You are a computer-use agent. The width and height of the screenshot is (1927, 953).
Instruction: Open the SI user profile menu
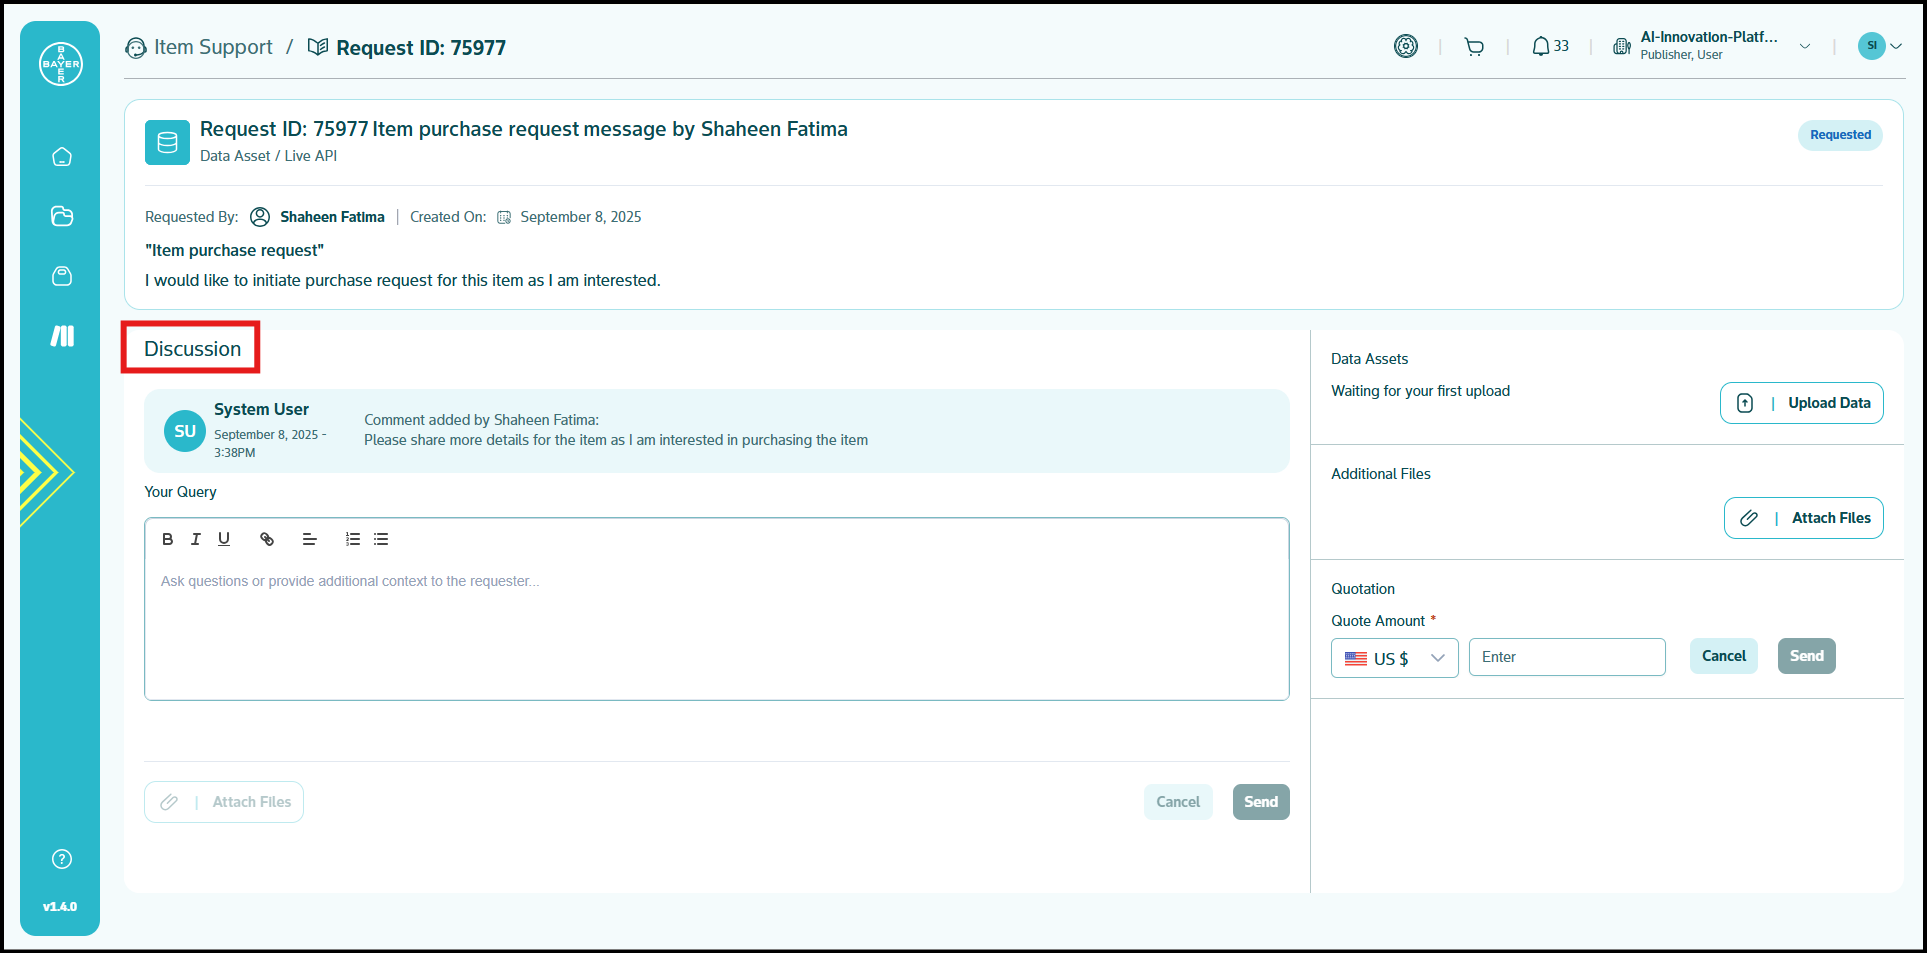(1878, 46)
